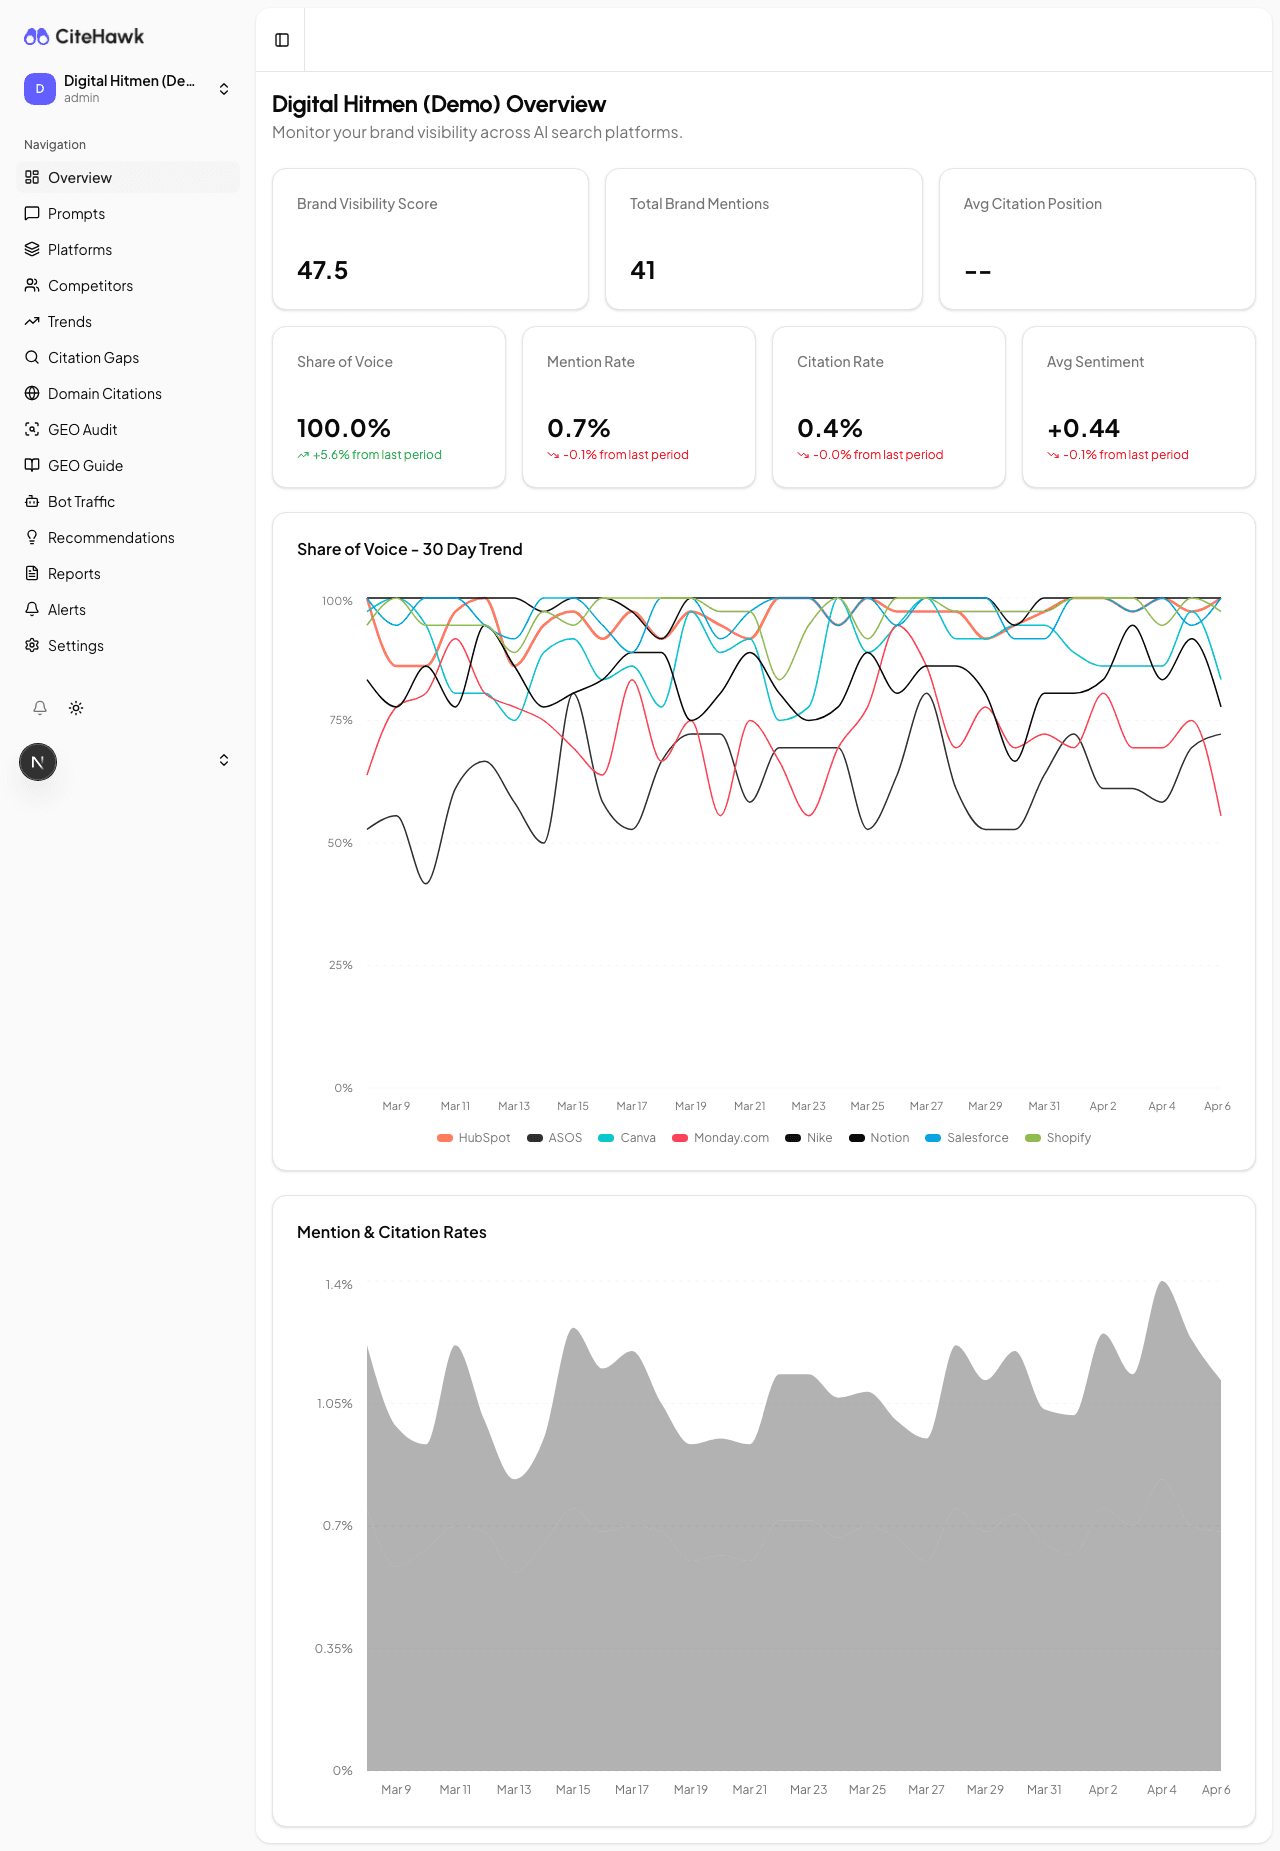The width and height of the screenshot is (1280, 1851).
Task: Click the Avg Sentiment +0.44 card
Action: (1139, 407)
